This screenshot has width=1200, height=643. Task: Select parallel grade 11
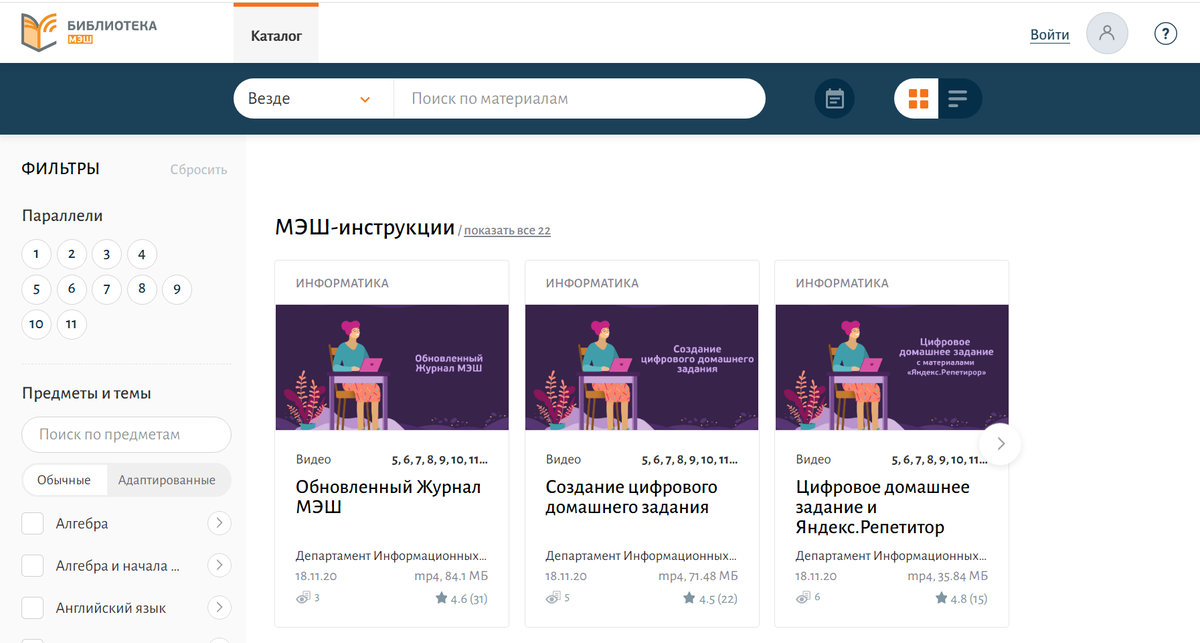pos(72,324)
